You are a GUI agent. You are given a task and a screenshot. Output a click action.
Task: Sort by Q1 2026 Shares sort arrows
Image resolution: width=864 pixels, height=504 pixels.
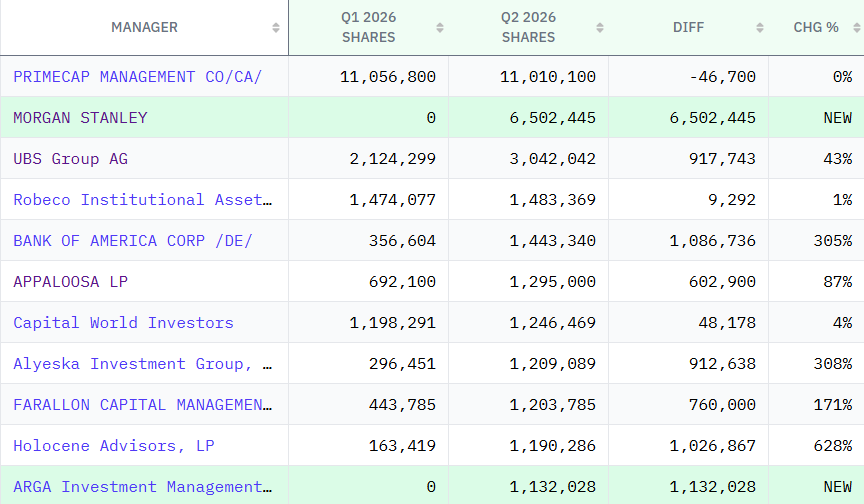point(440,28)
